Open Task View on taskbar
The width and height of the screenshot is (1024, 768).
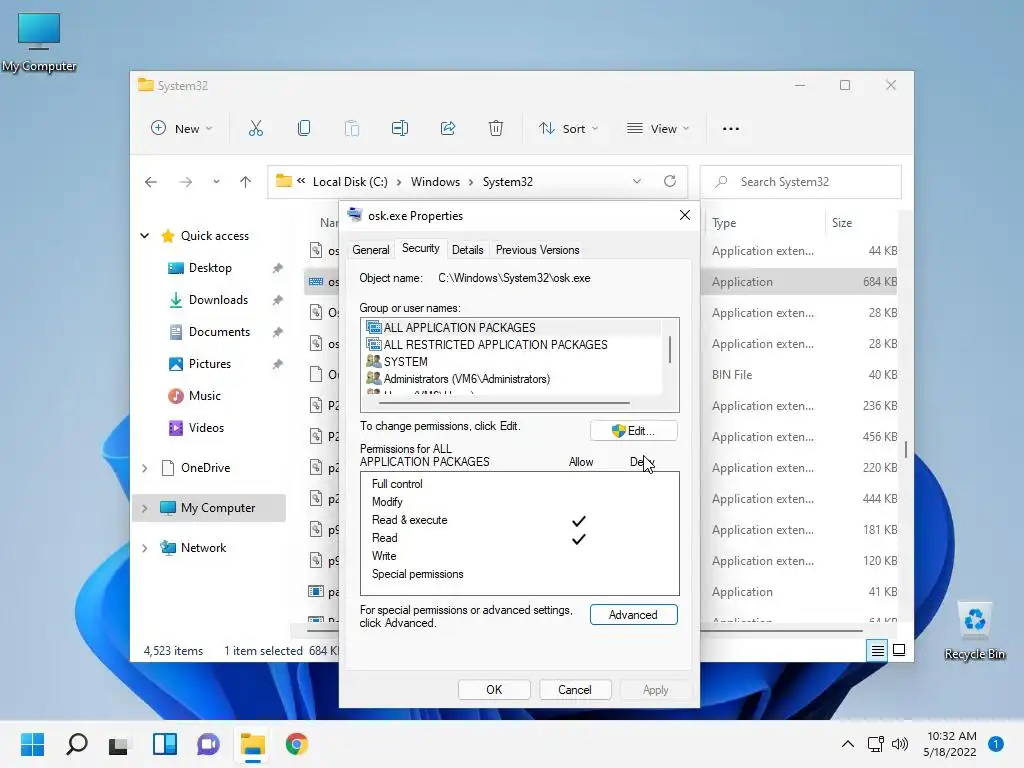click(119, 745)
